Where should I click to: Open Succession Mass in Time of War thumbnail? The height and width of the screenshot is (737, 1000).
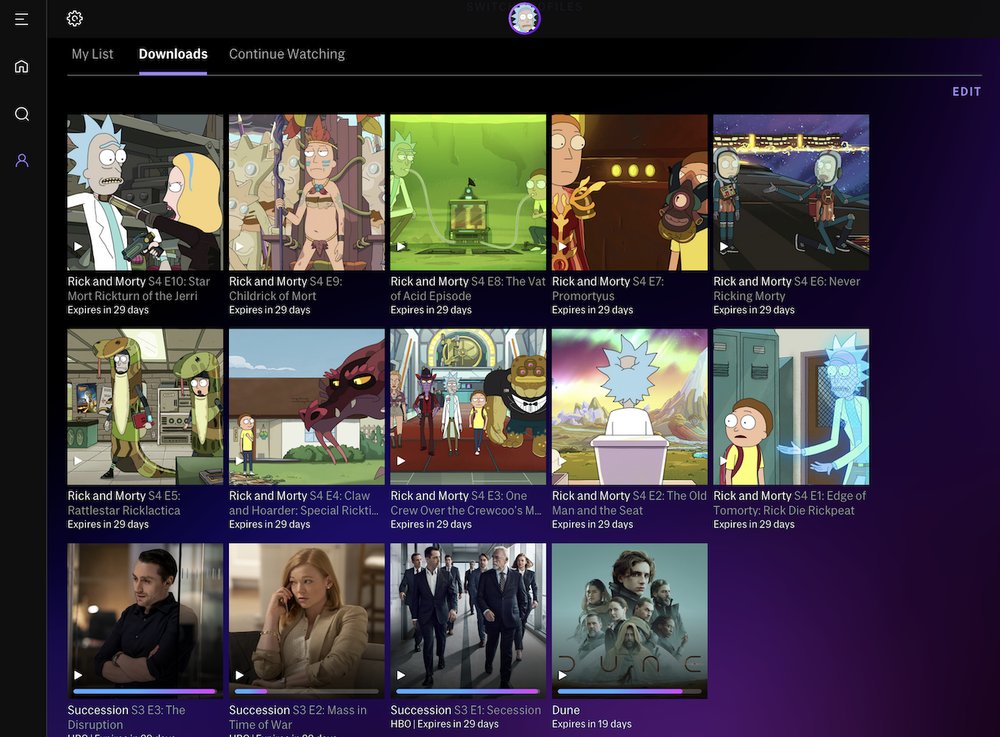pos(307,621)
